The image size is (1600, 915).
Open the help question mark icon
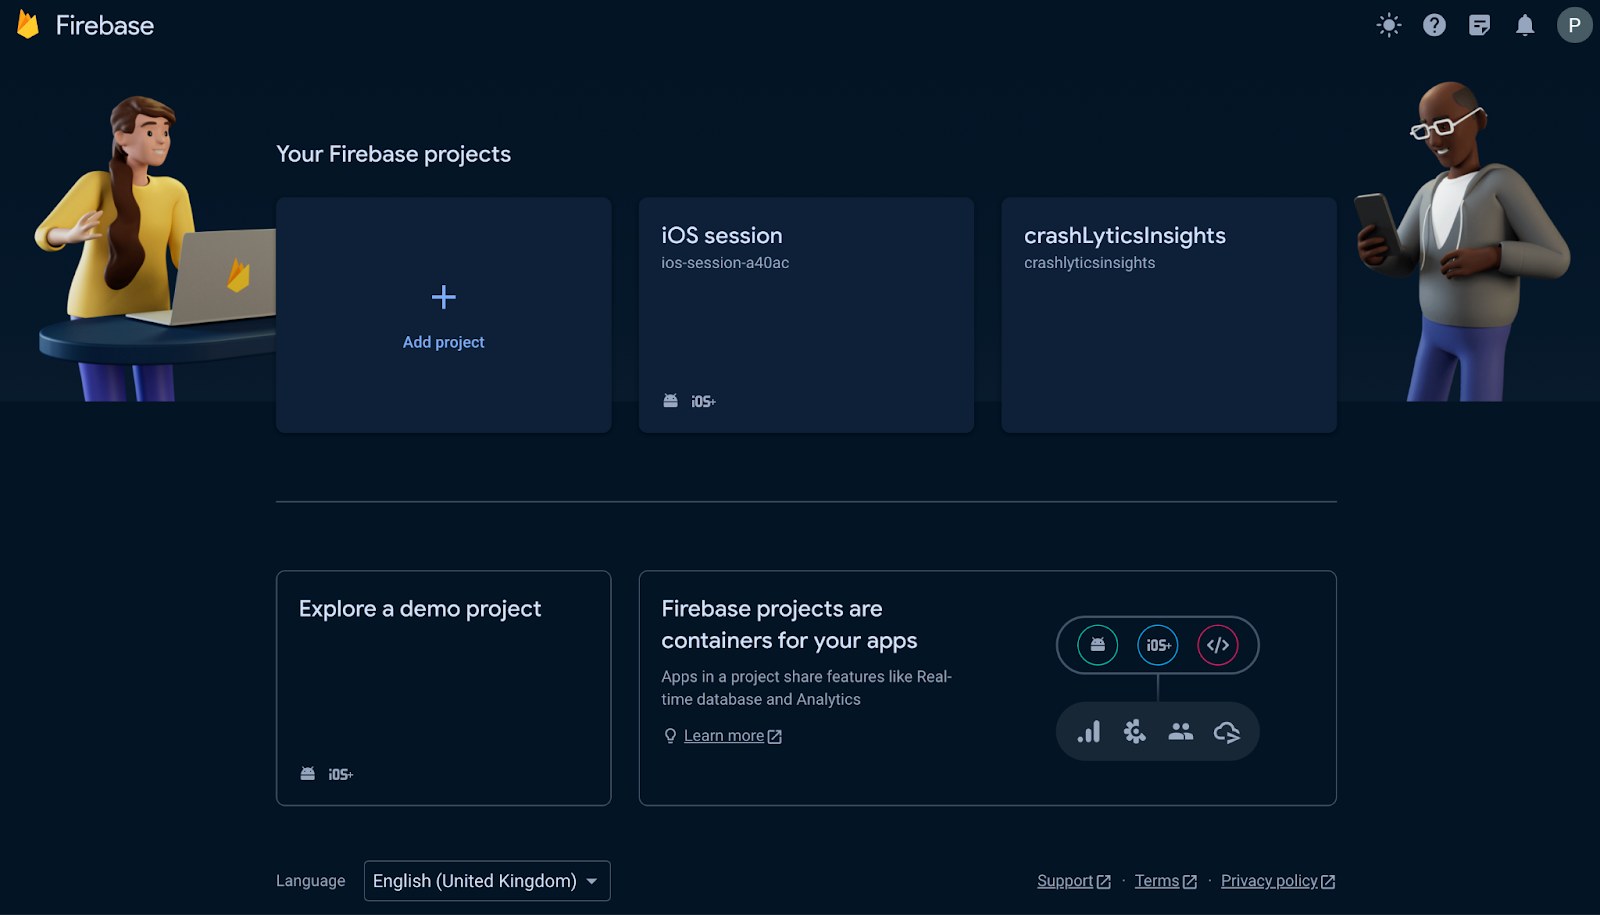click(1434, 25)
